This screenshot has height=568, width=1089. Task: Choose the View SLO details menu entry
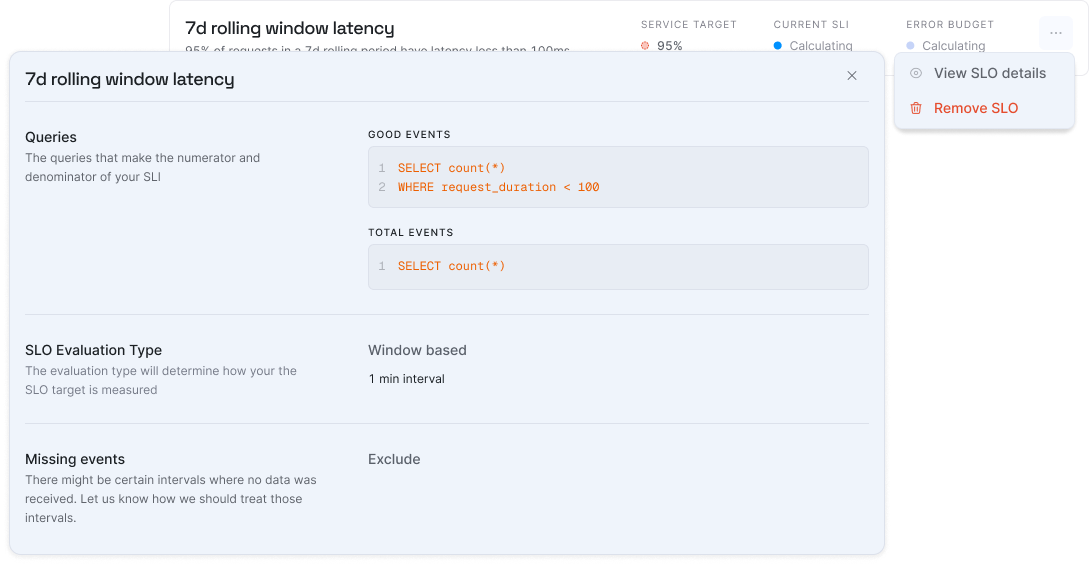tap(989, 74)
